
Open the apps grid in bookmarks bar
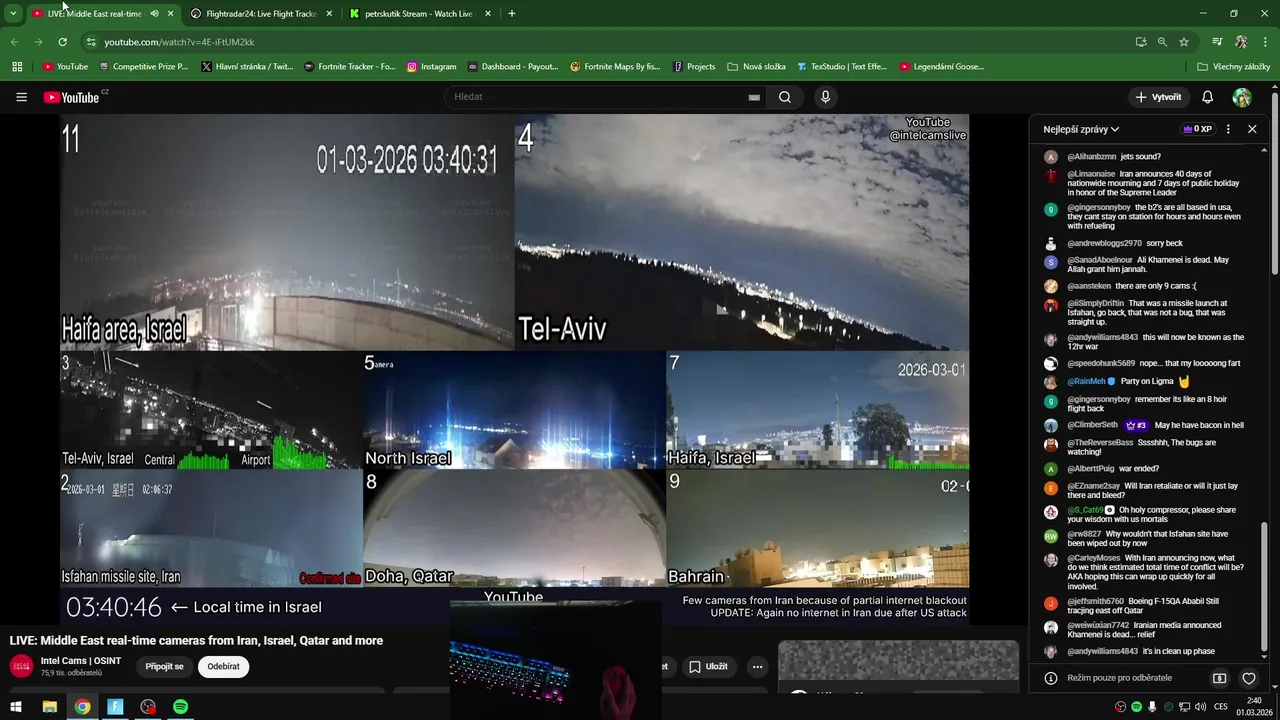[x=17, y=67]
